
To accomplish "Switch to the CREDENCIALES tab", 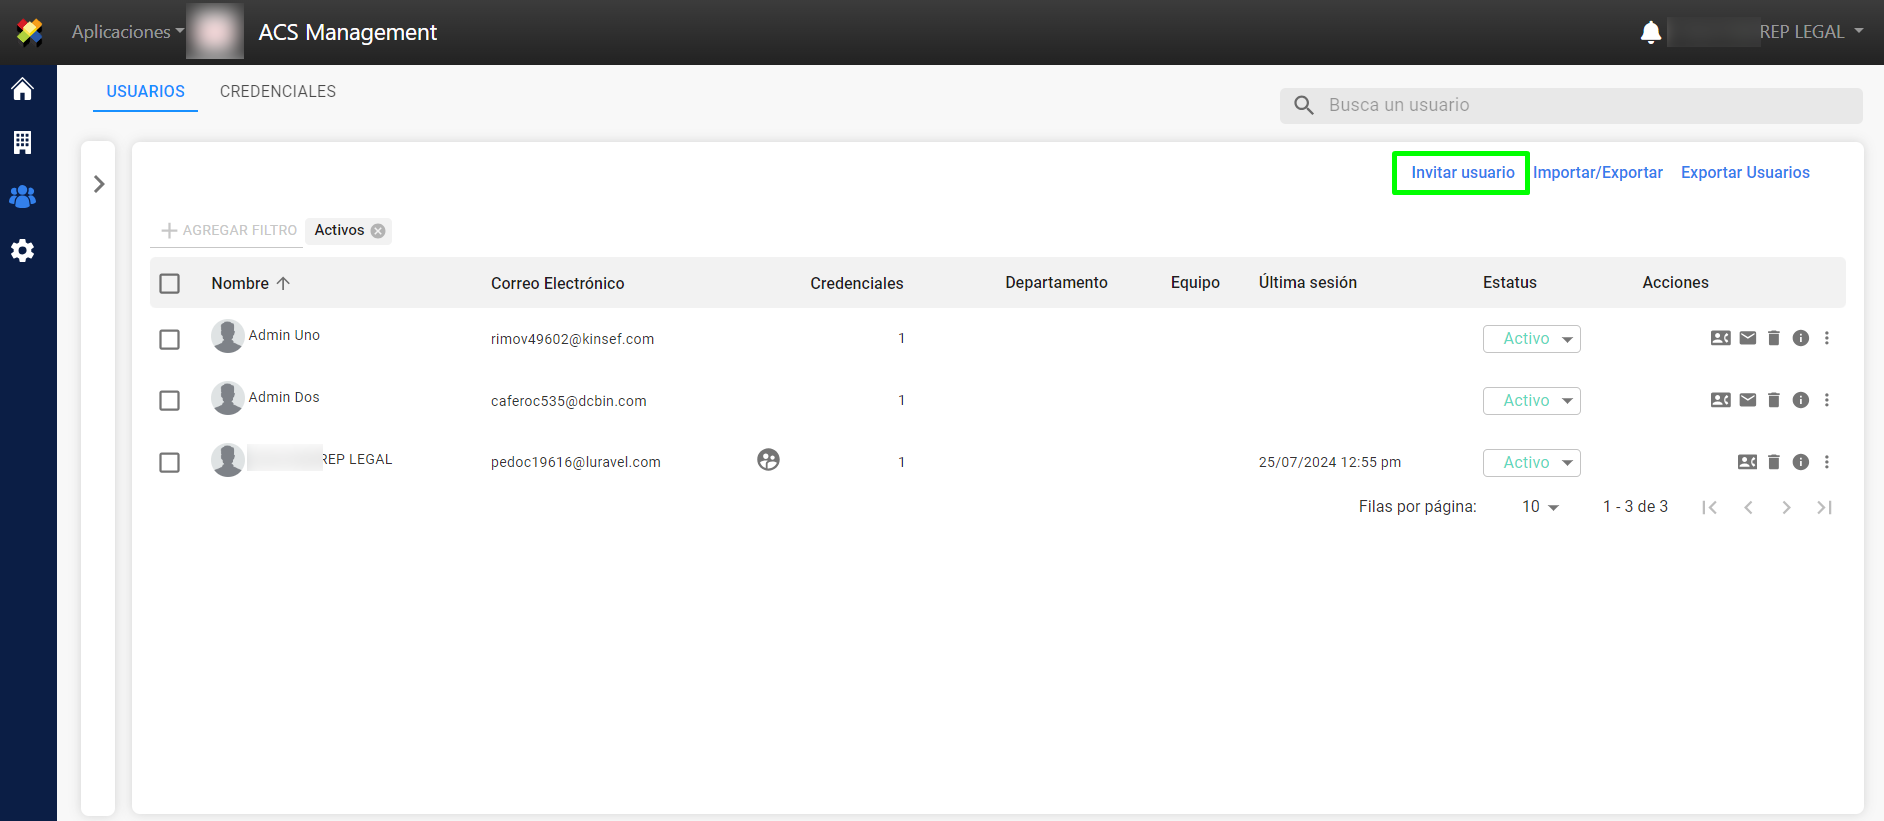I will 278,91.
